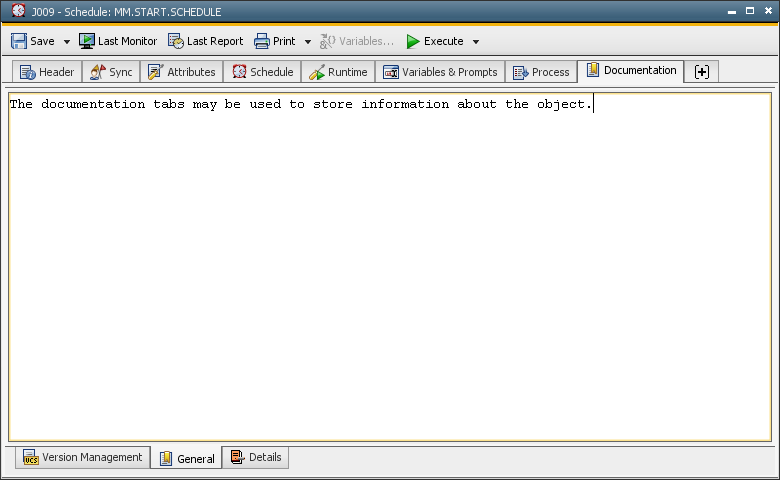The height and width of the screenshot is (480, 780).
Task: Select the Version Management bottom tab
Action: click(83, 458)
